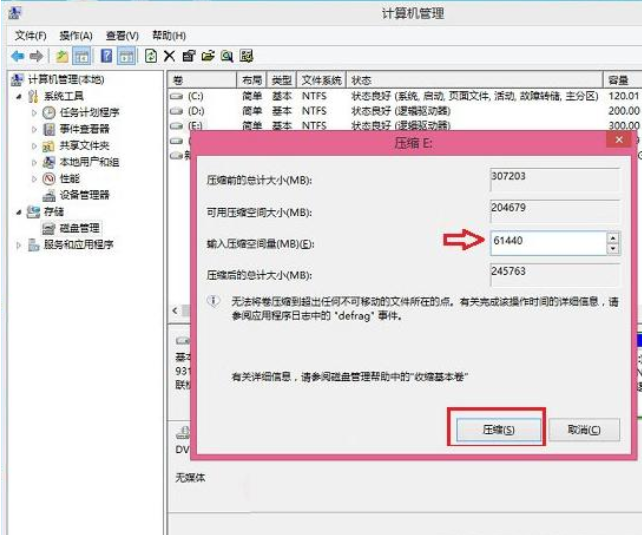This screenshot has height=535, width=642.
Task: Increase shrink size with the up spinner arrow
Action: tap(612, 237)
